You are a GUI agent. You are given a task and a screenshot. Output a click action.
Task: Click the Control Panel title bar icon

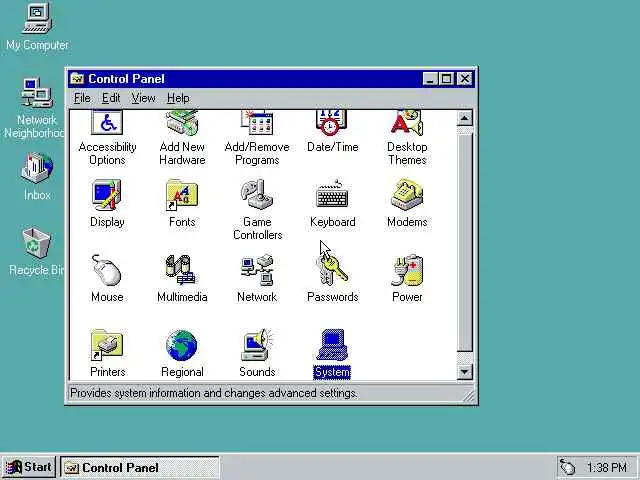tap(77, 78)
